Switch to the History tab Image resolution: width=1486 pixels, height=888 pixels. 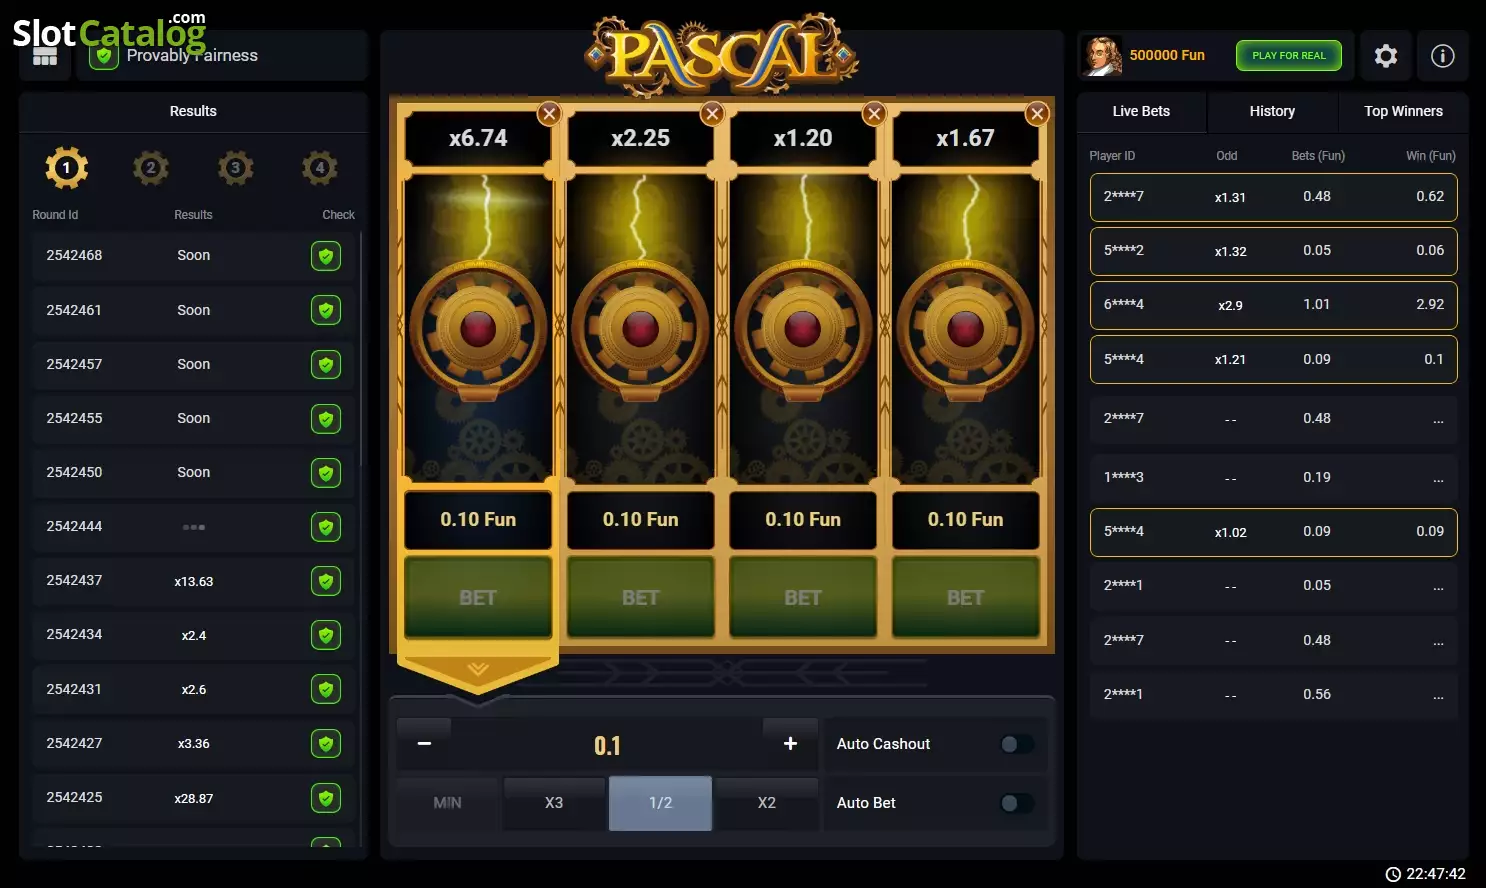click(1272, 111)
